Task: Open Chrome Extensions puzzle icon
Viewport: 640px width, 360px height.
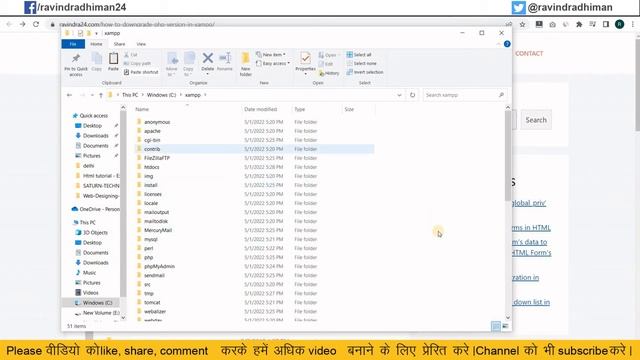Action: coord(579,24)
